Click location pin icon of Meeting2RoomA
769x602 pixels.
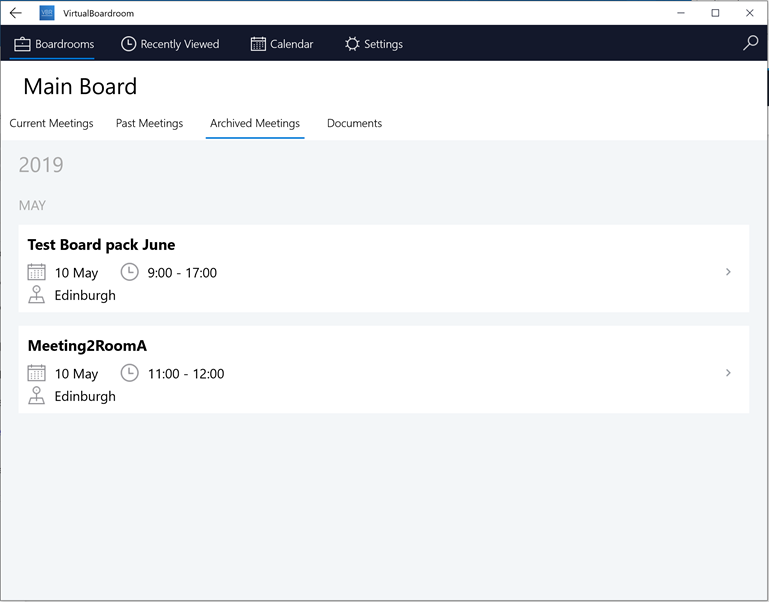pyautogui.click(x=36, y=395)
